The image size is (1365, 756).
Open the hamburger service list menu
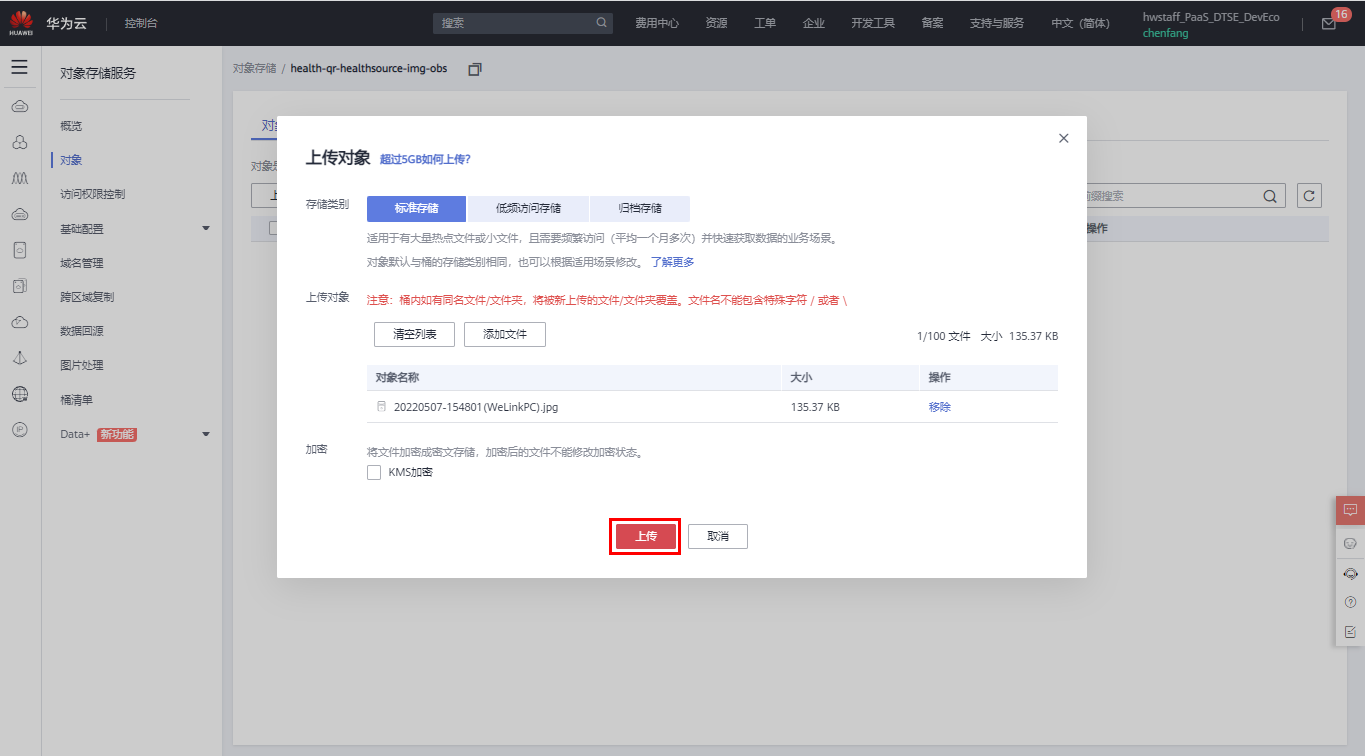click(19, 67)
